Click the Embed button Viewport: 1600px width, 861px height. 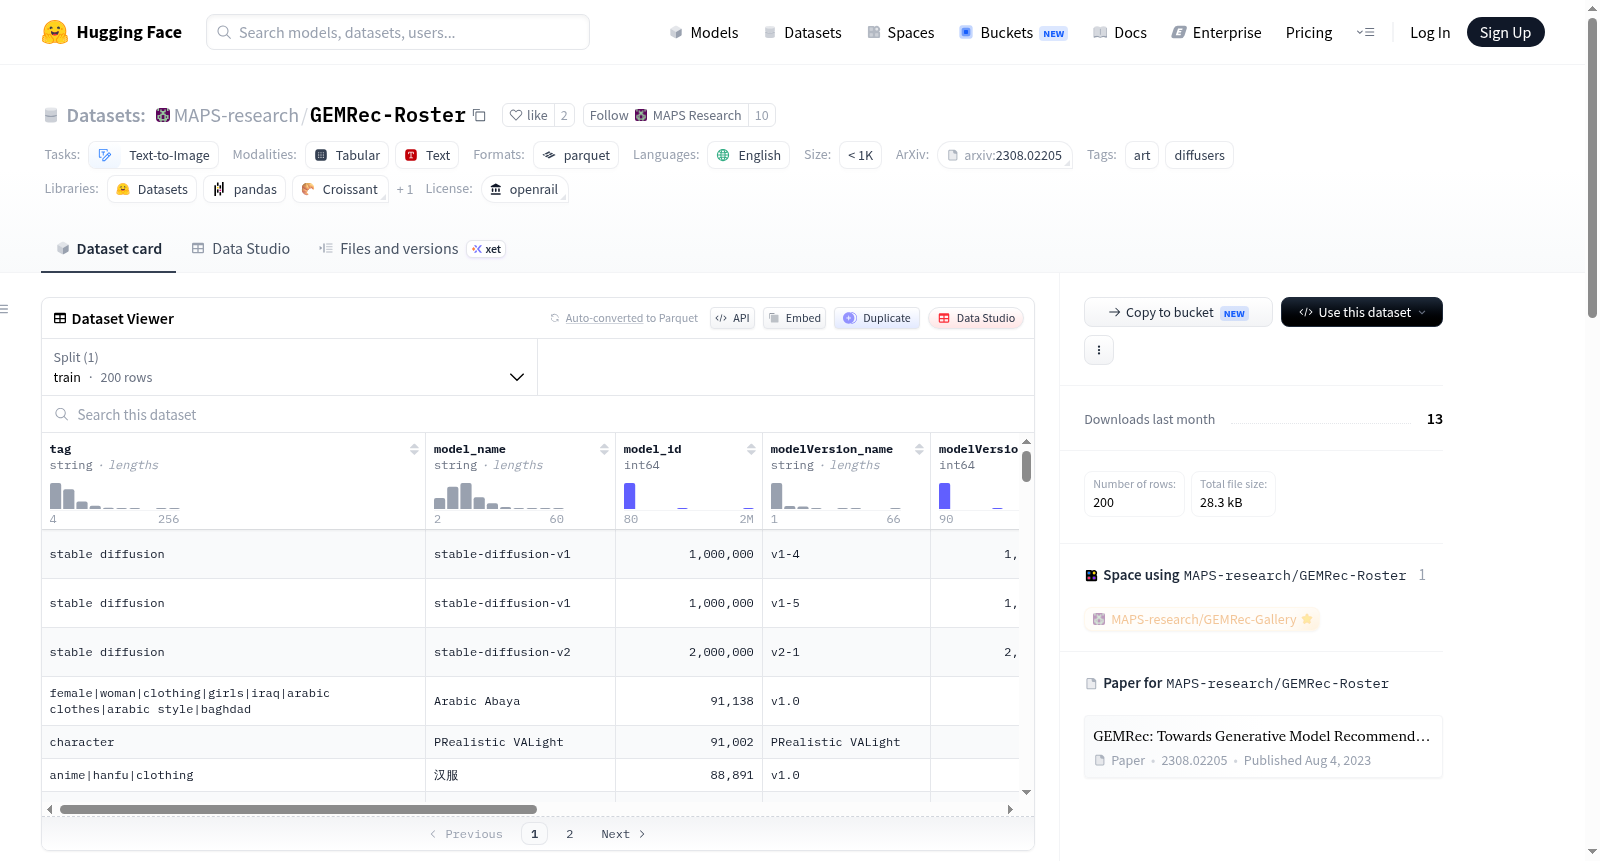pyautogui.click(x=794, y=318)
